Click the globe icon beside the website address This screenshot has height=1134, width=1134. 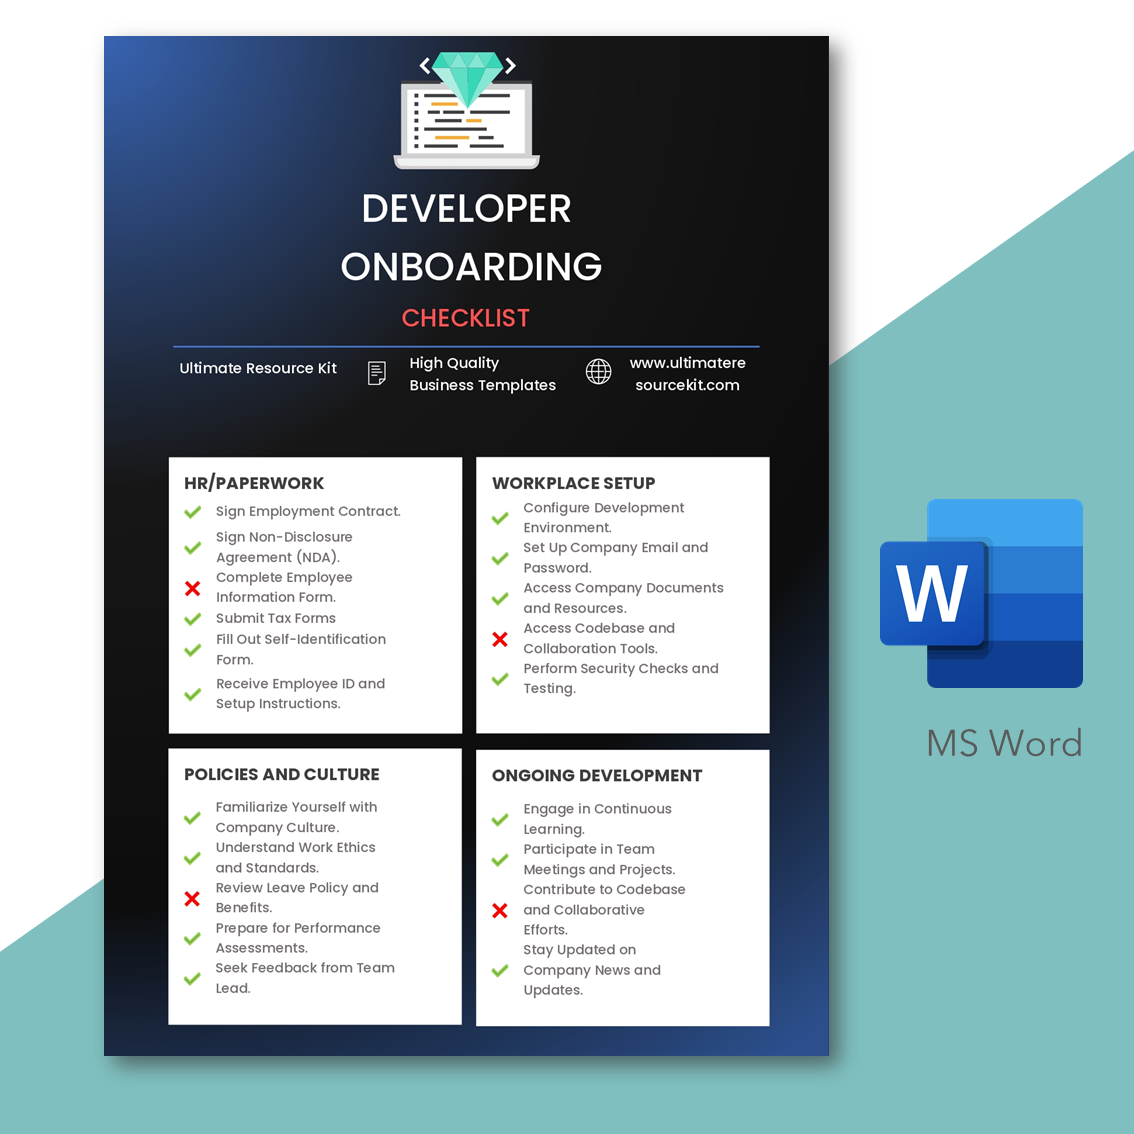tap(598, 372)
